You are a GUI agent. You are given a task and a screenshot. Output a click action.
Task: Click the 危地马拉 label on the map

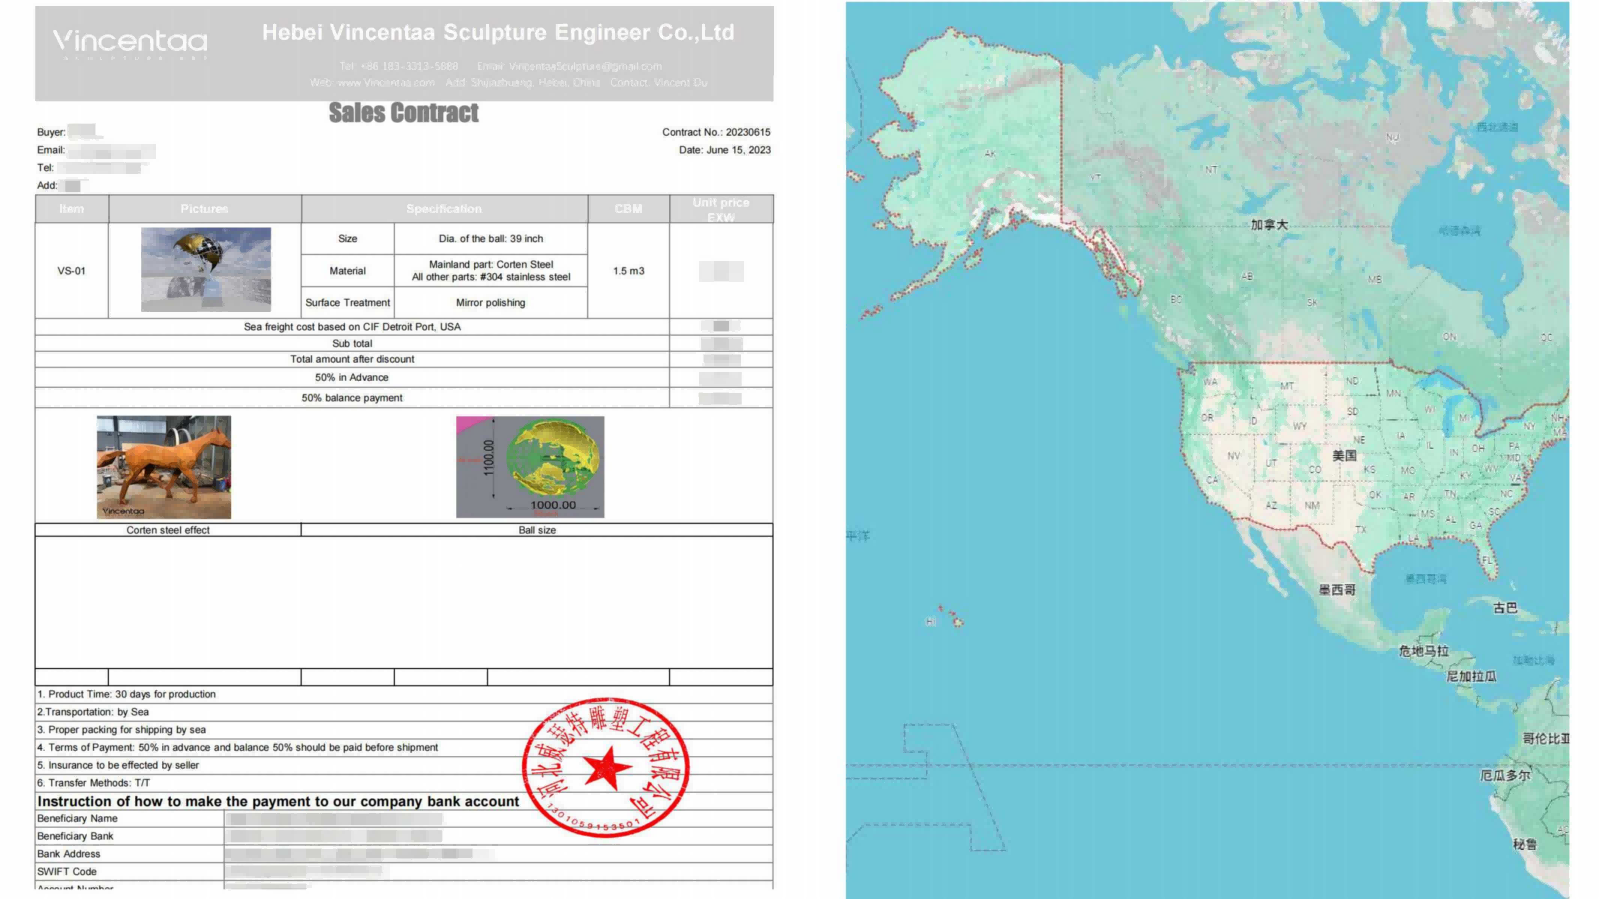pos(1423,651)
